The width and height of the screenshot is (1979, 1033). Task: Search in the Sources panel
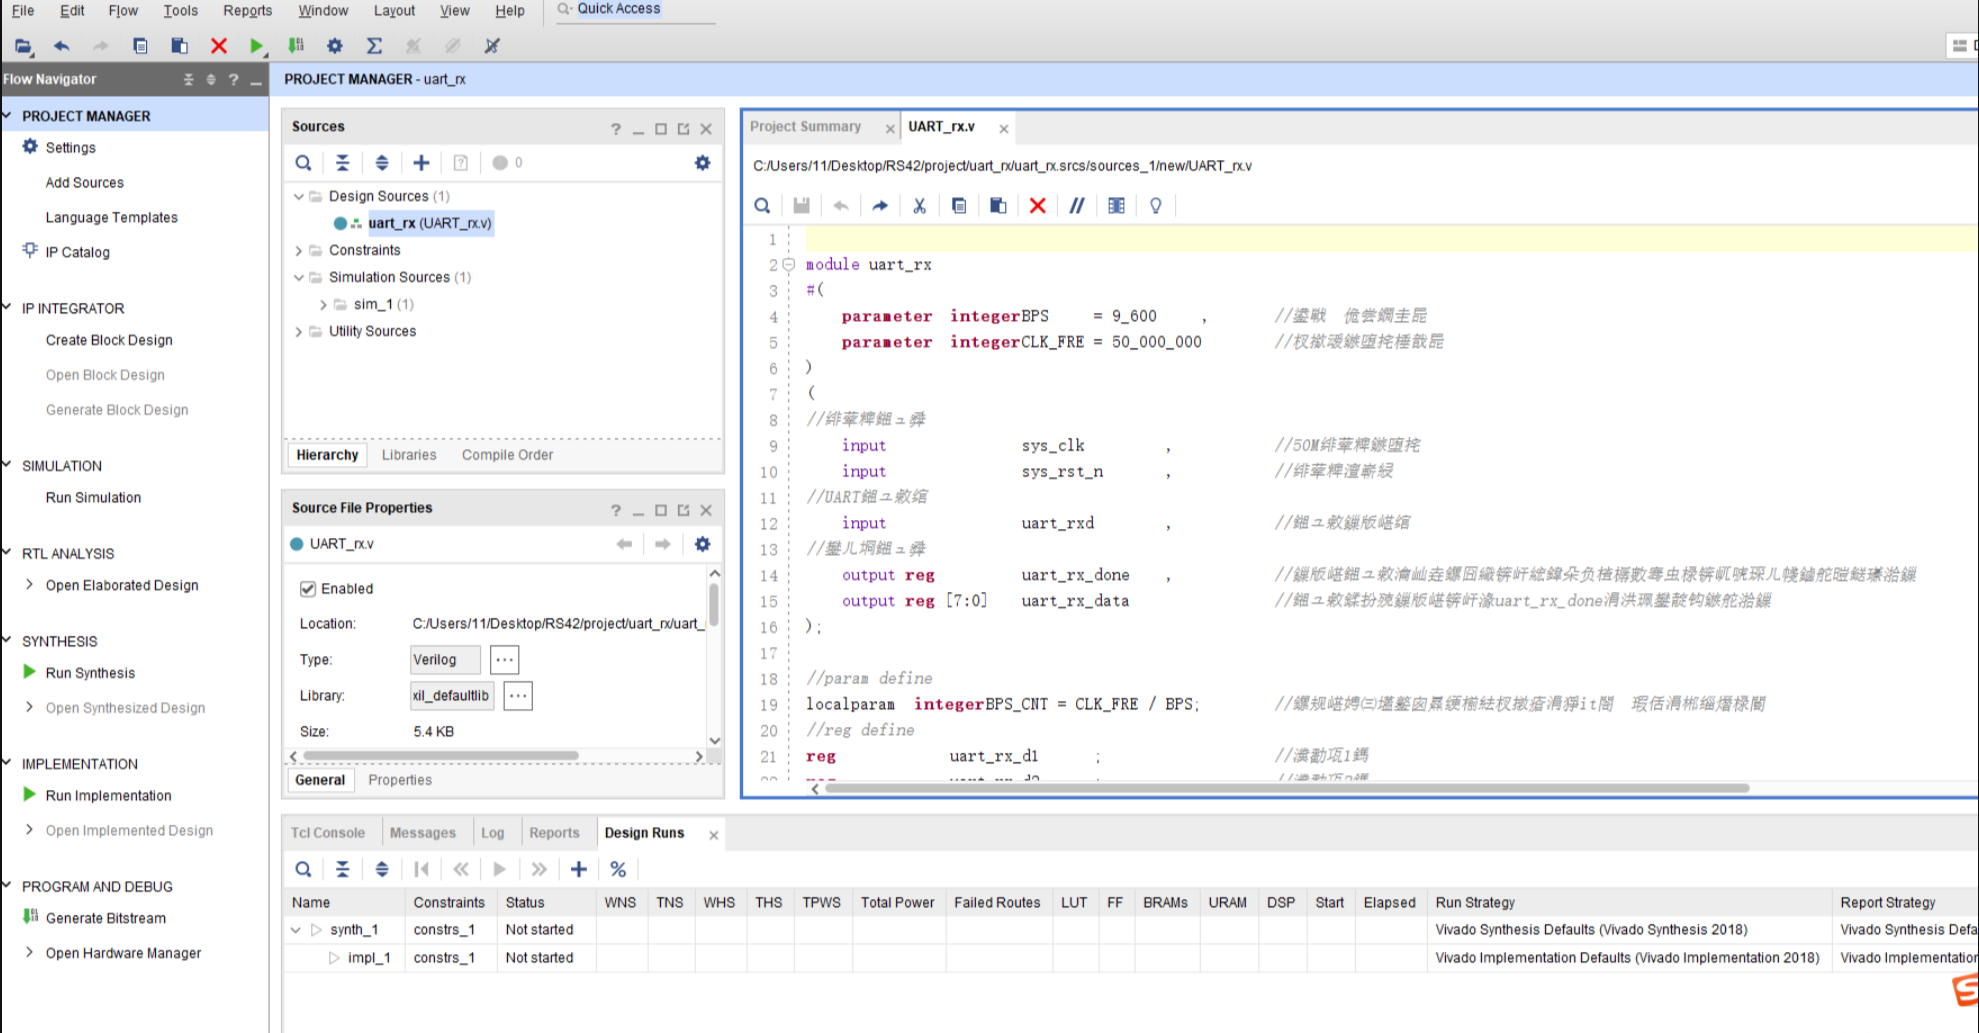click(x=303, y=163)
